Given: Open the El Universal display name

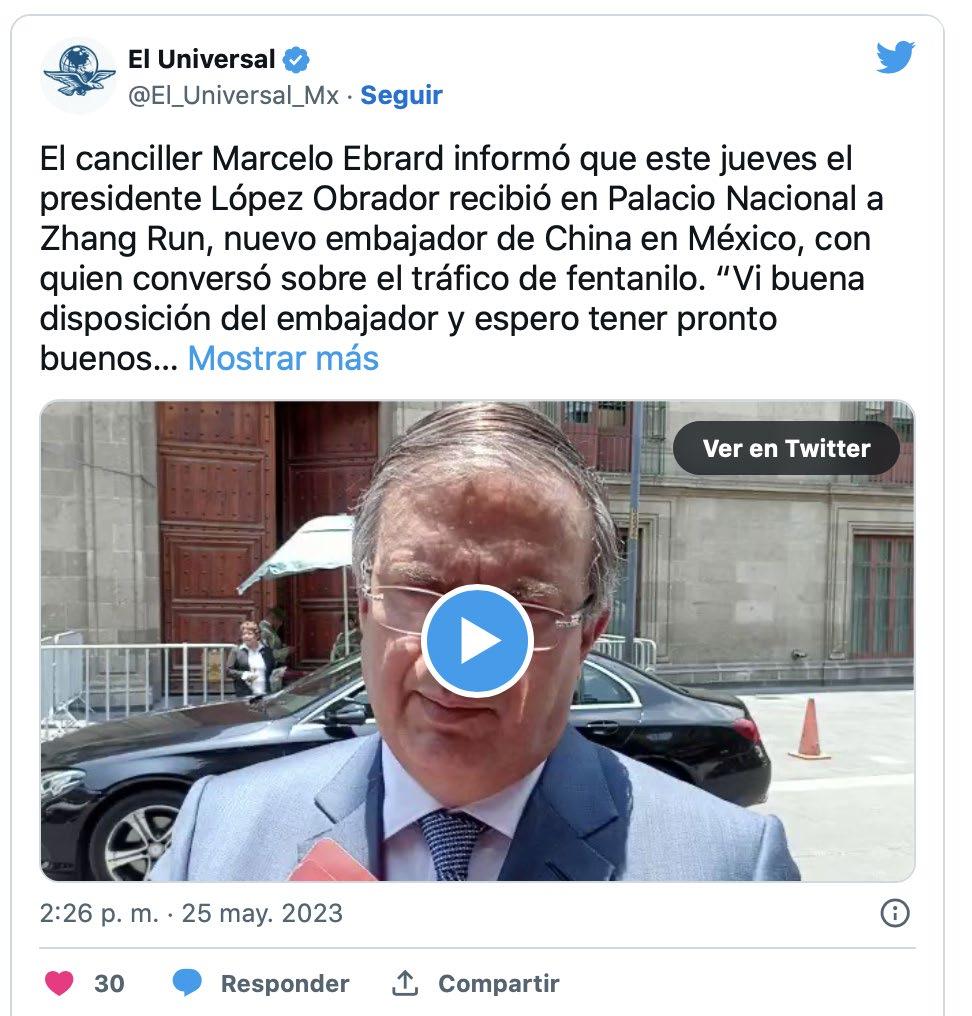Looking at the screenshot, I should click(x=202, y=60).
